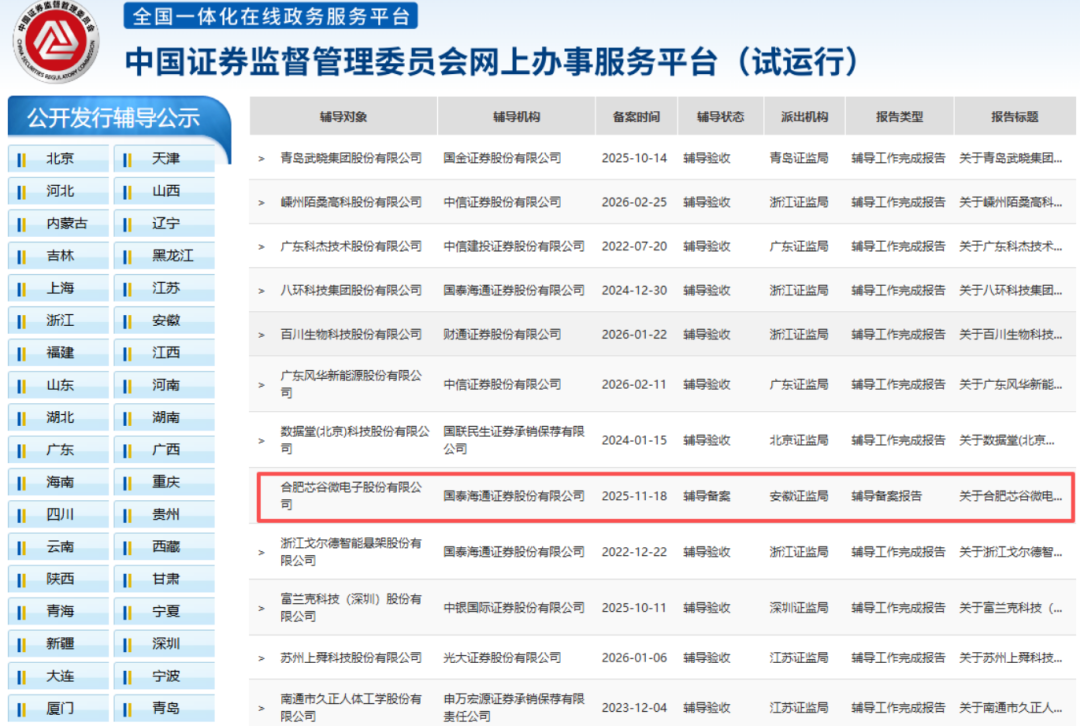Open the 辽宁 region button
Screen dimensions: 1080x726
point(165,223)
